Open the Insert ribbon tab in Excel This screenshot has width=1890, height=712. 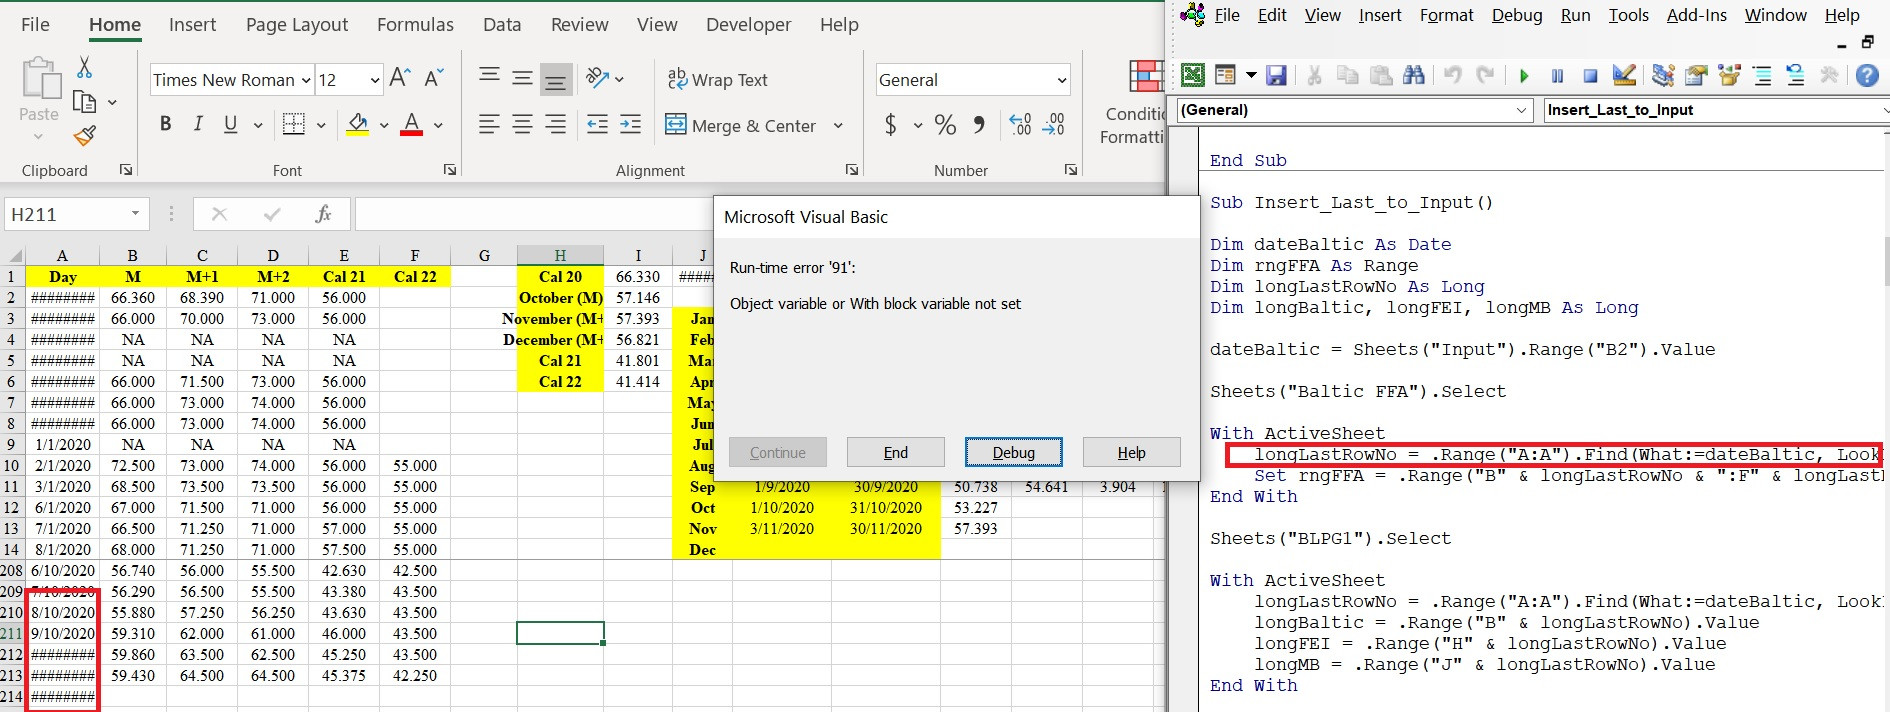(x=192, y=25)
